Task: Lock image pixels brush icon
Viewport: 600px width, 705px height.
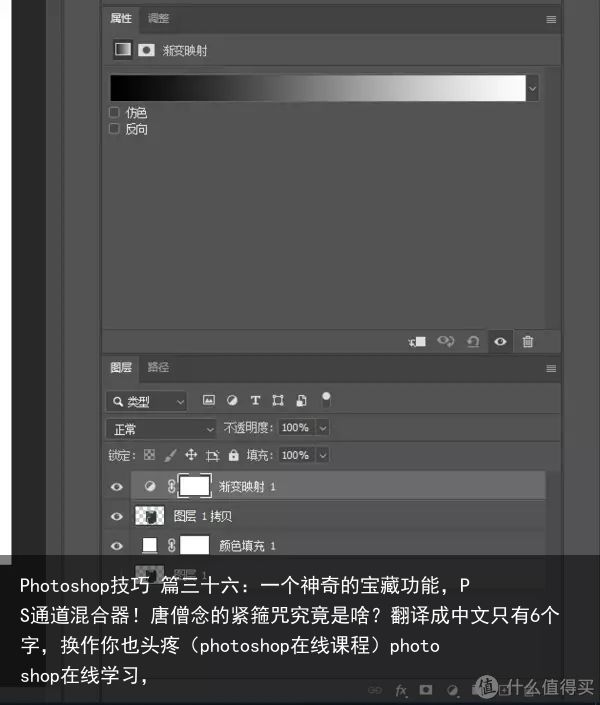Action: [x=170, y=455]
